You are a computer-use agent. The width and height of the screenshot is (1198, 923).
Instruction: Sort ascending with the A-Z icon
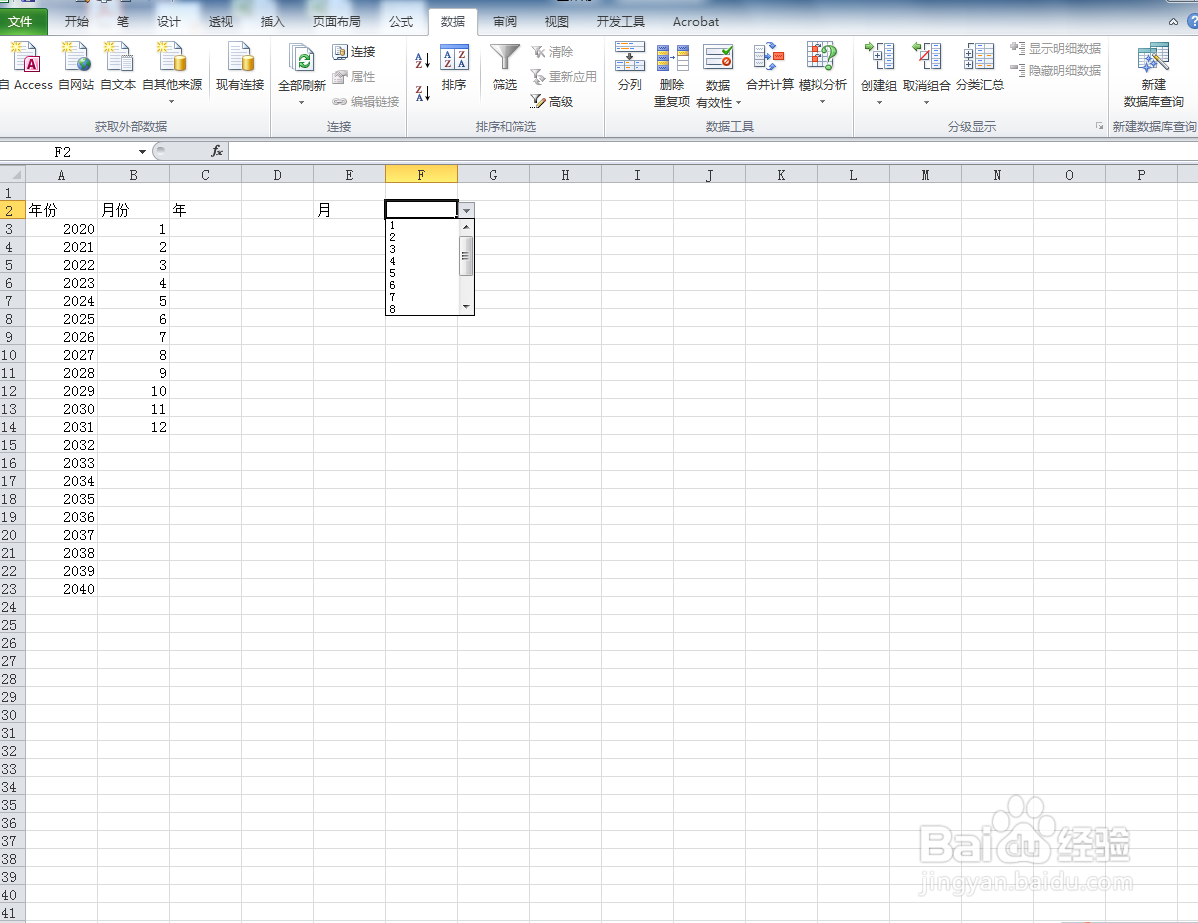tap(423, 60)
